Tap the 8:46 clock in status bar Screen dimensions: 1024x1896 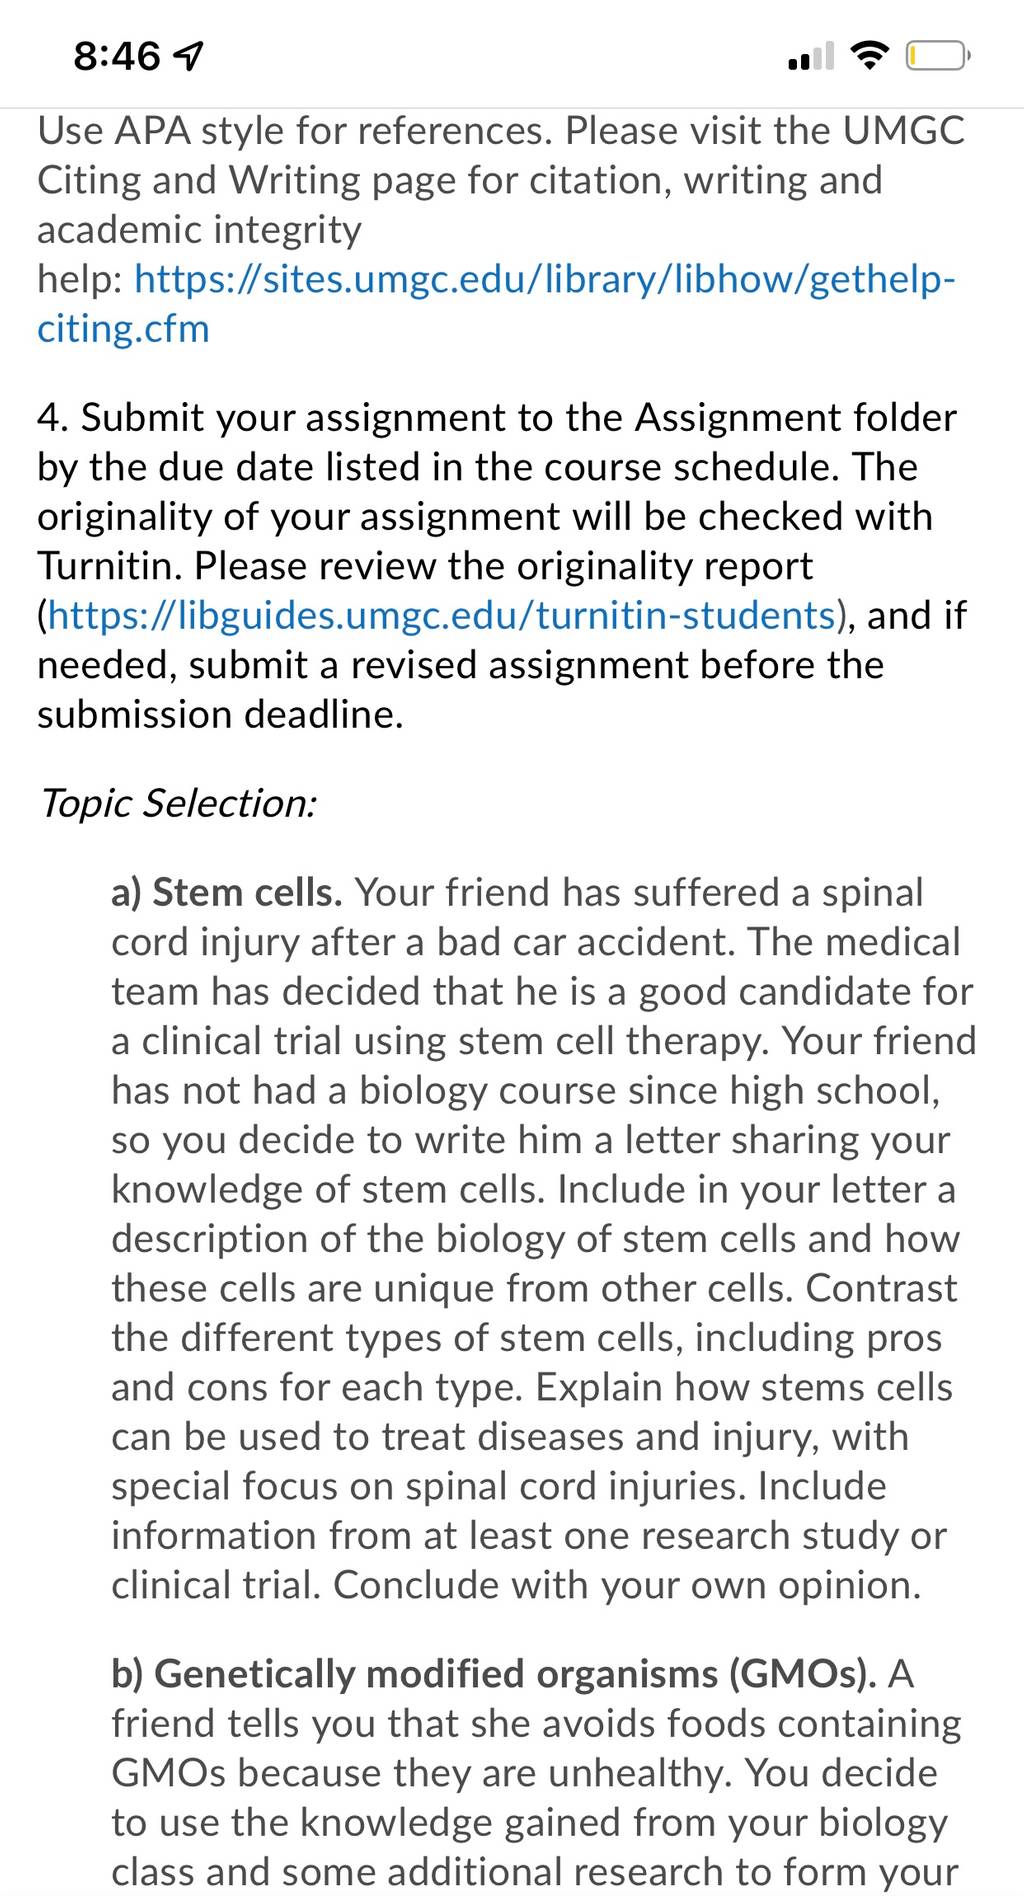(x=116, y=57)
